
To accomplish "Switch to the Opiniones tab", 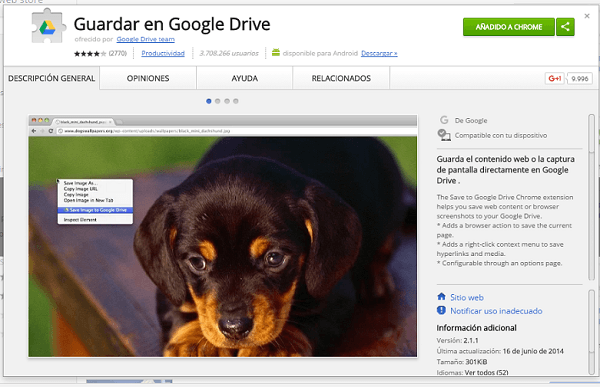I will coord(148,78).
